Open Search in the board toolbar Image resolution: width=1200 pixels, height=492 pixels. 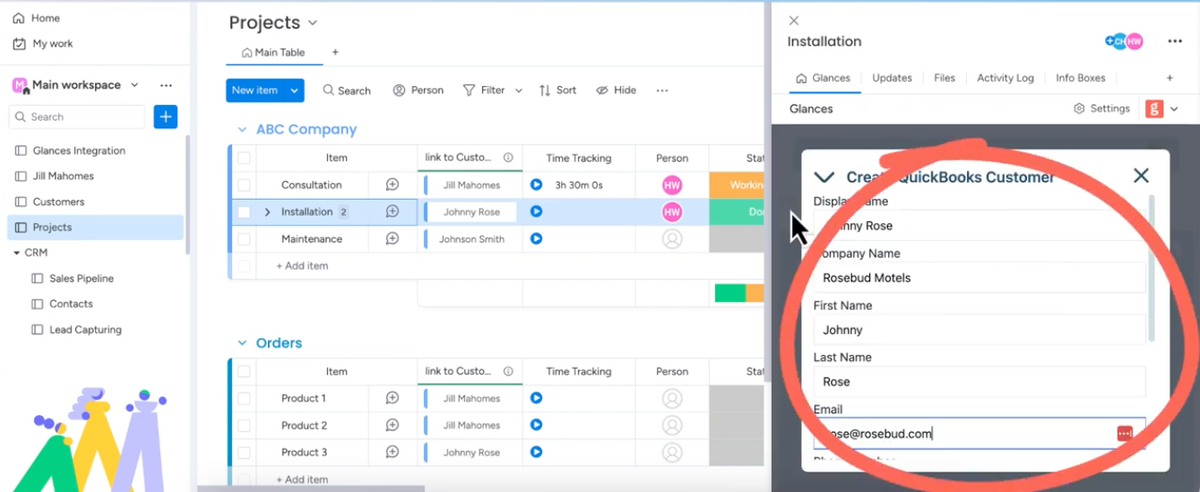[x=346, y=90]
